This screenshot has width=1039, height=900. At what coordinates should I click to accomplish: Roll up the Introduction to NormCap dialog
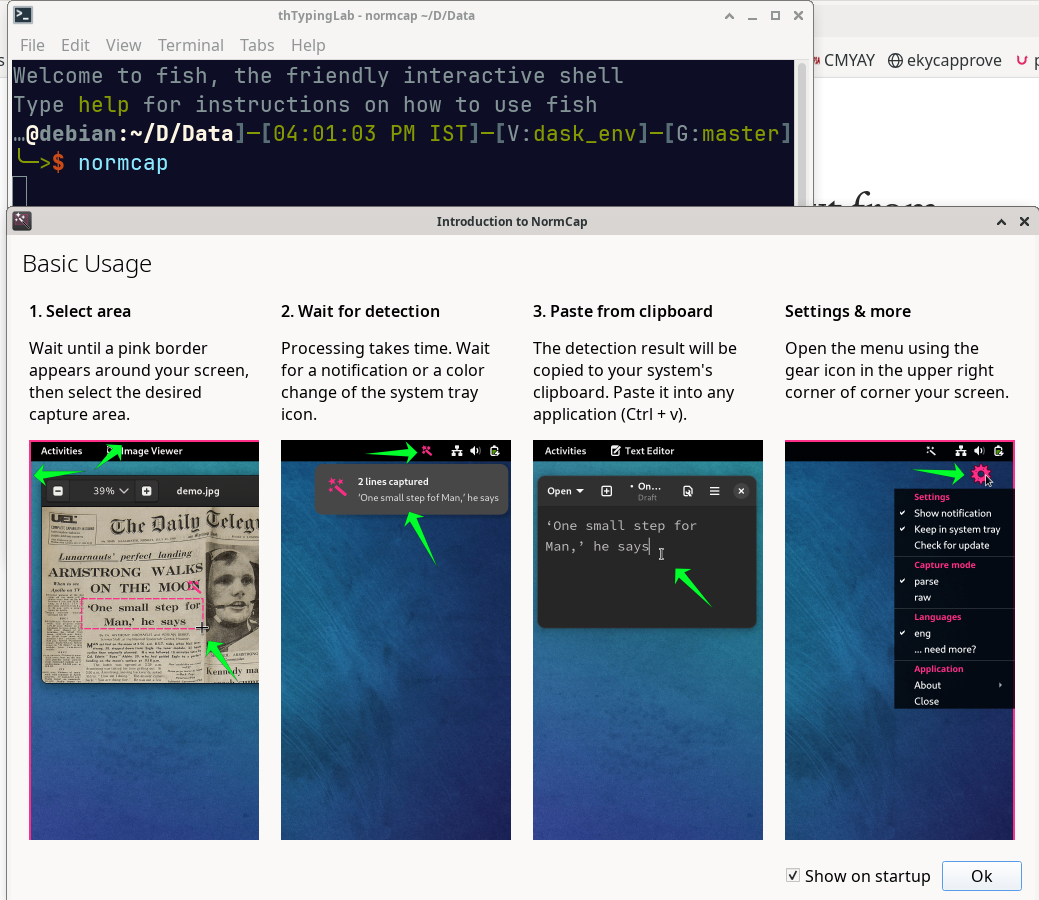(x=1001, y=222)
